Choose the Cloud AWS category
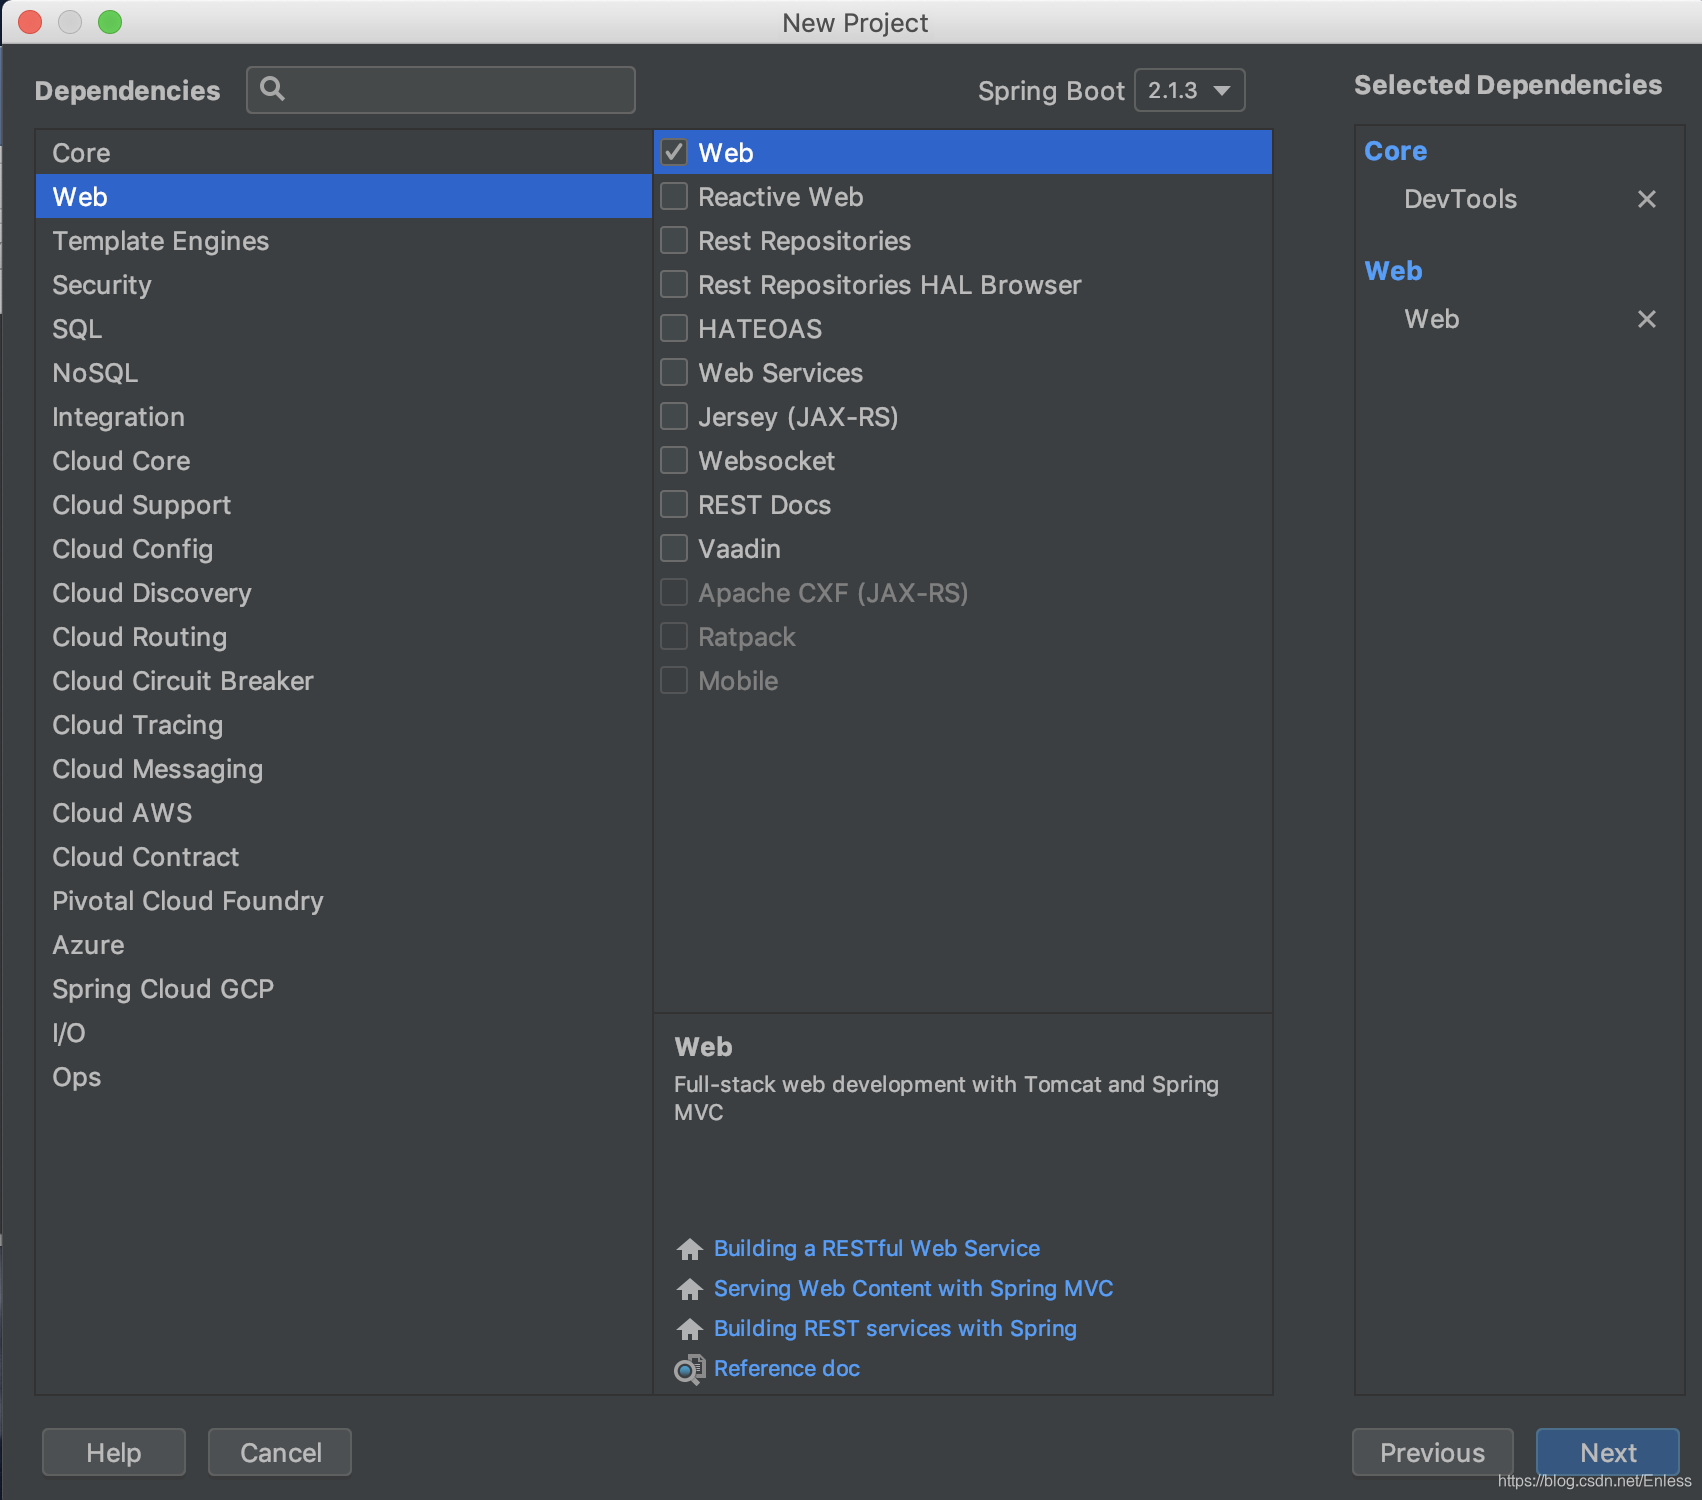This screenshot has height=1500, width=1702. 344,813
